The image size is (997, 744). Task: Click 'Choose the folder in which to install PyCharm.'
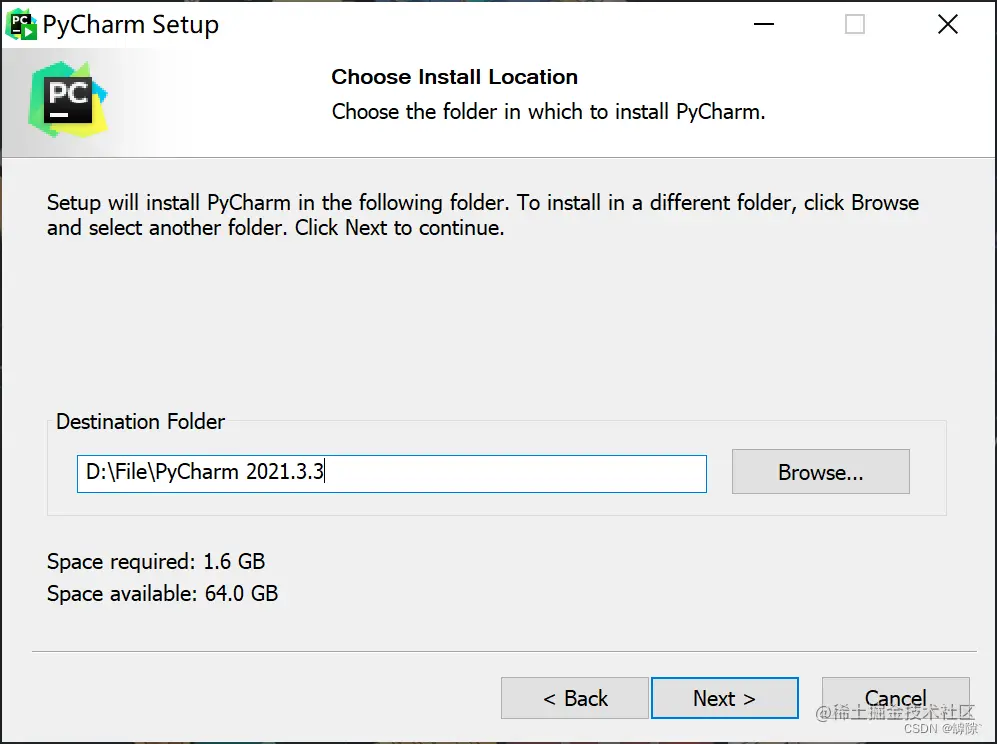pyautogui.click(x=548, y=112)
